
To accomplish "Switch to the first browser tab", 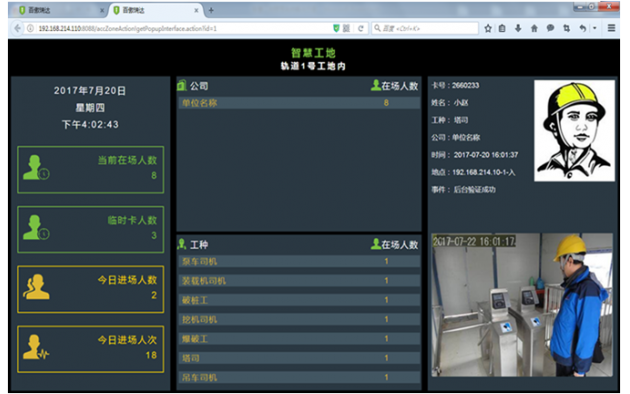I will point(59,10).
